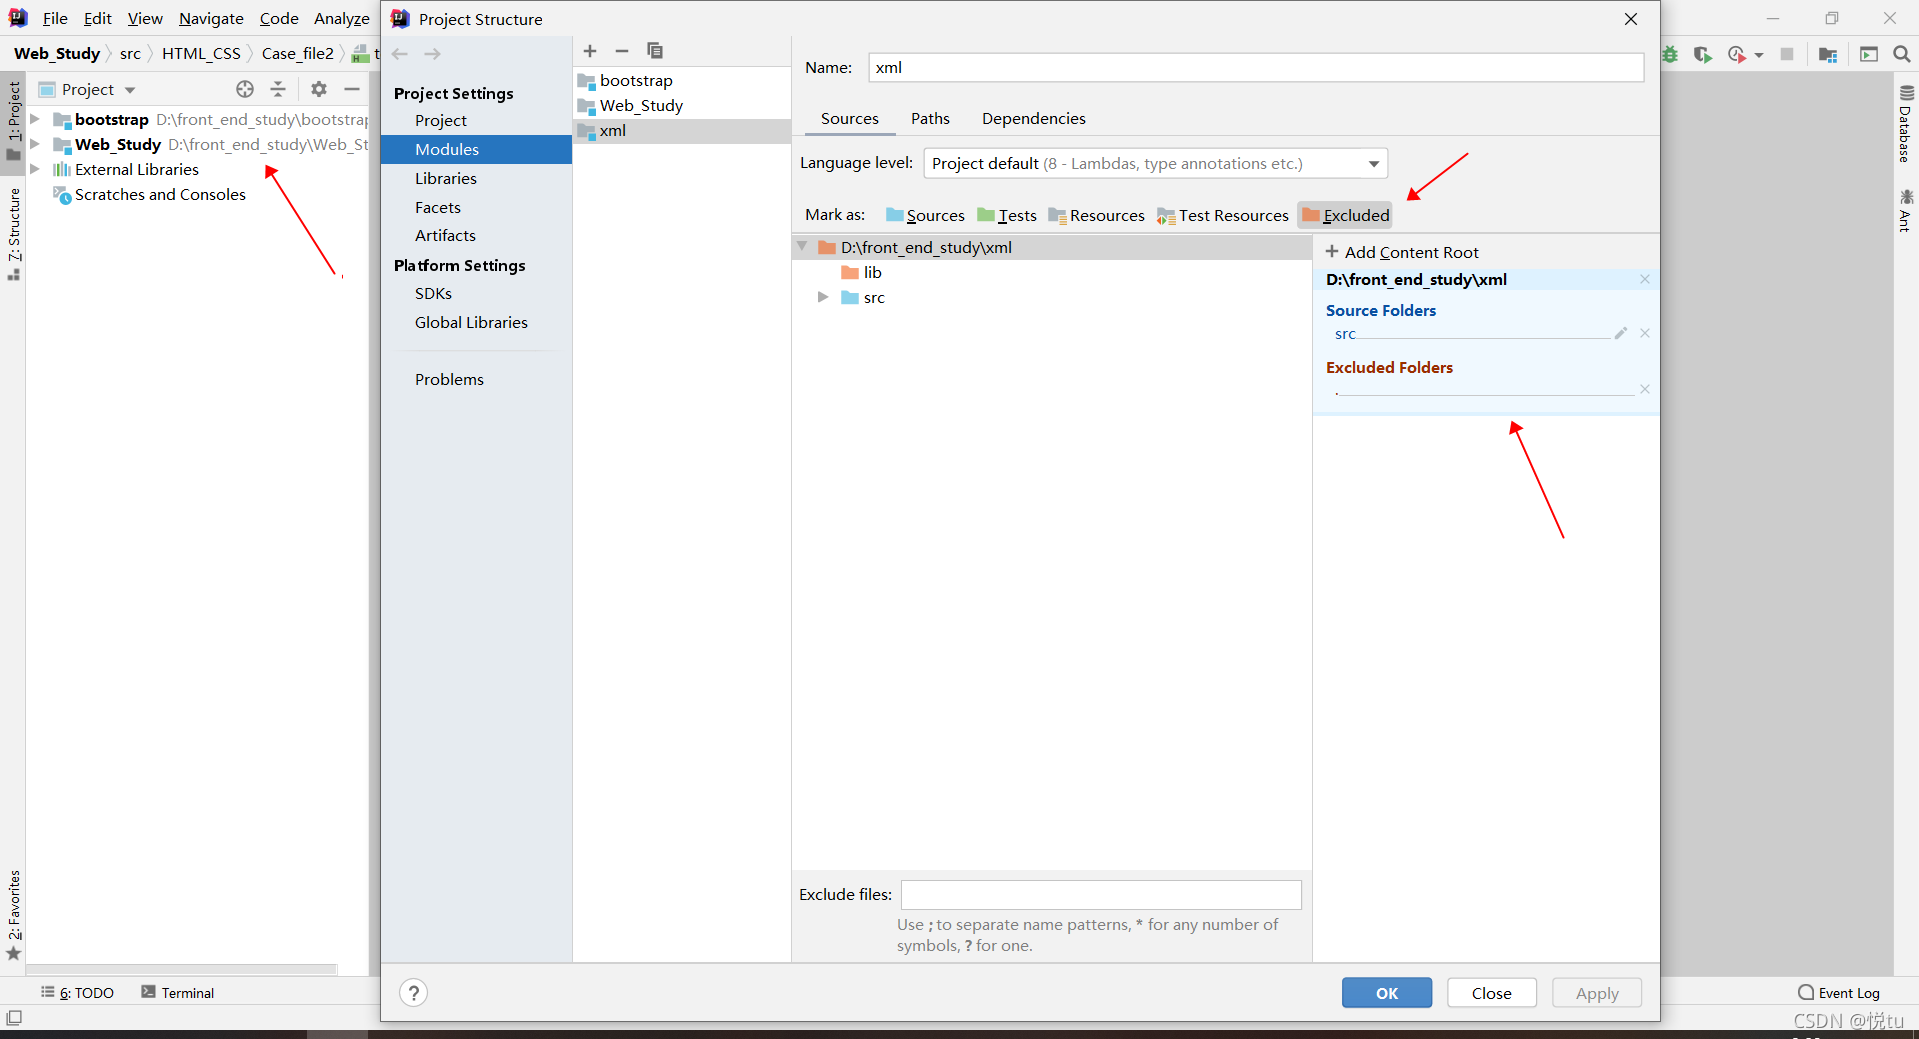The width and height of the screenshot is (1919, 1039).
Task: Select the lib folder in content tree
Action: (x=872, y=272)
